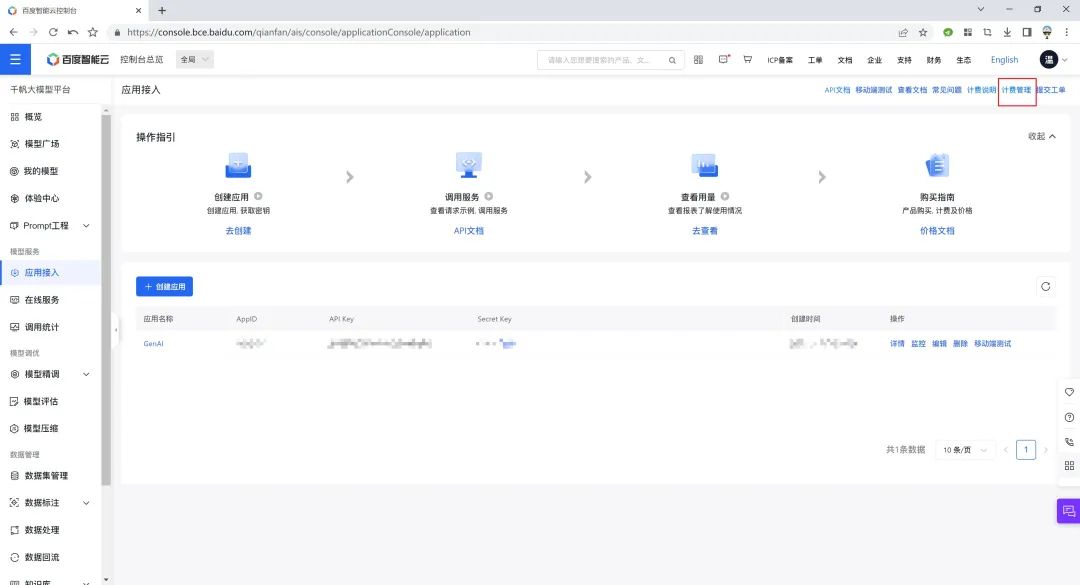This screenshot has height=585, width=1080.
Task: Open the 计费管理 link
Action: click(x=1016, y=90)
